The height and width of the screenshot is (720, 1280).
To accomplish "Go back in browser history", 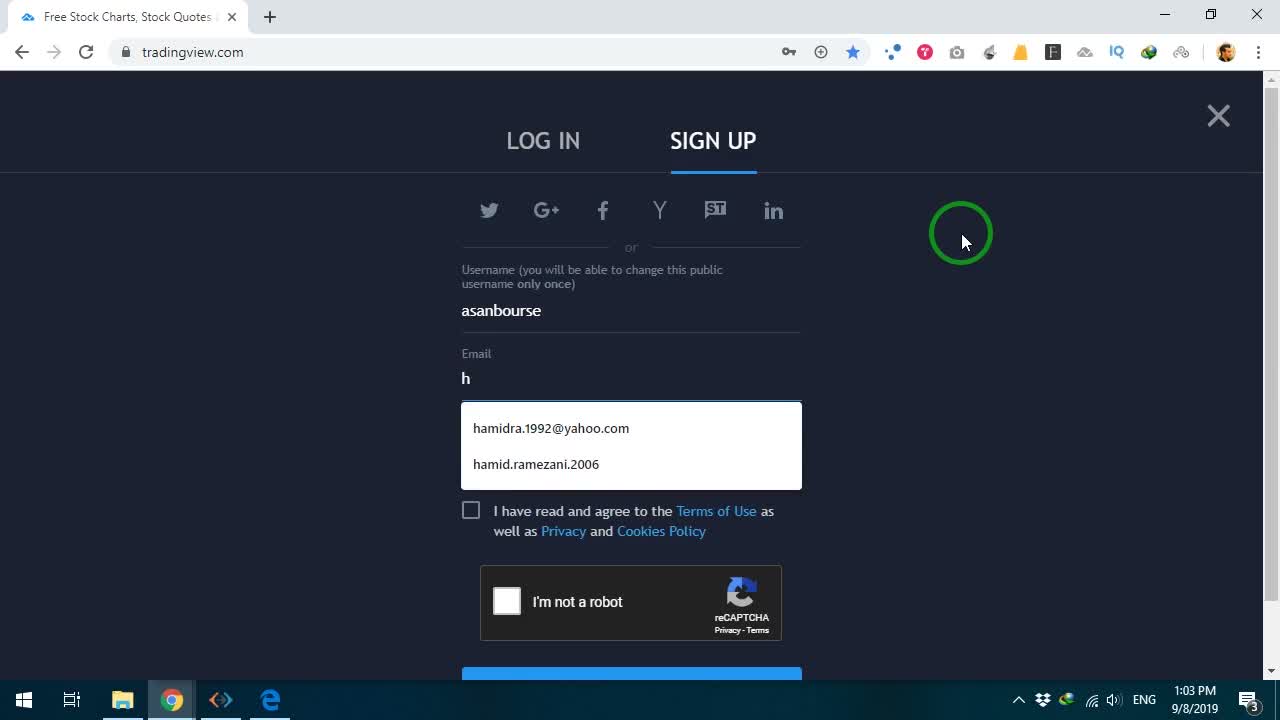I will point(22,52).
